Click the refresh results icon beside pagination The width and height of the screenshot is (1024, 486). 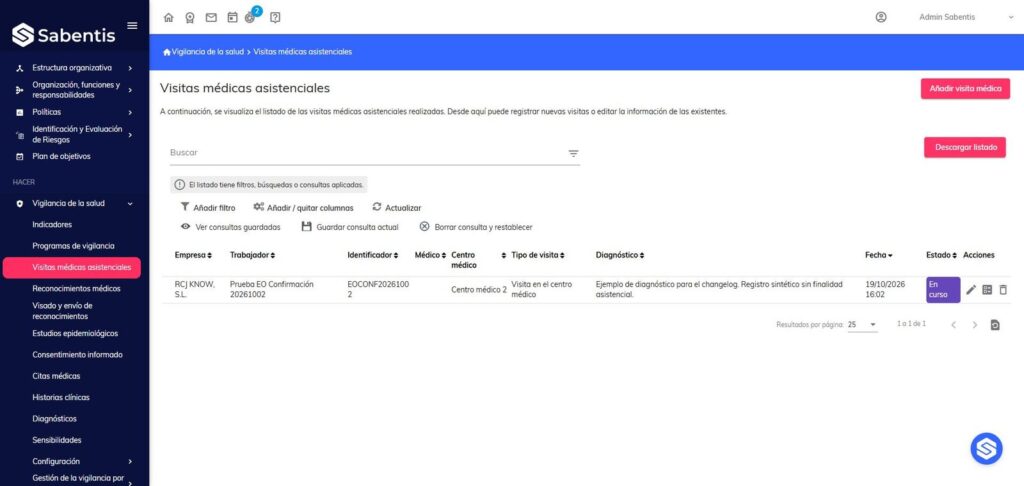coord(995,325)
